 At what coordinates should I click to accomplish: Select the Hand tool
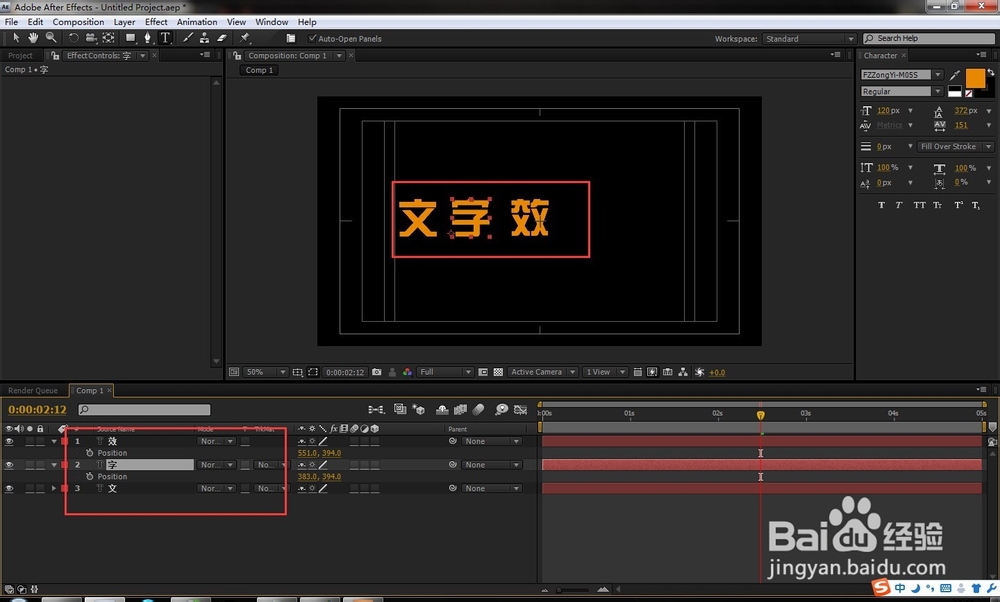32,38
